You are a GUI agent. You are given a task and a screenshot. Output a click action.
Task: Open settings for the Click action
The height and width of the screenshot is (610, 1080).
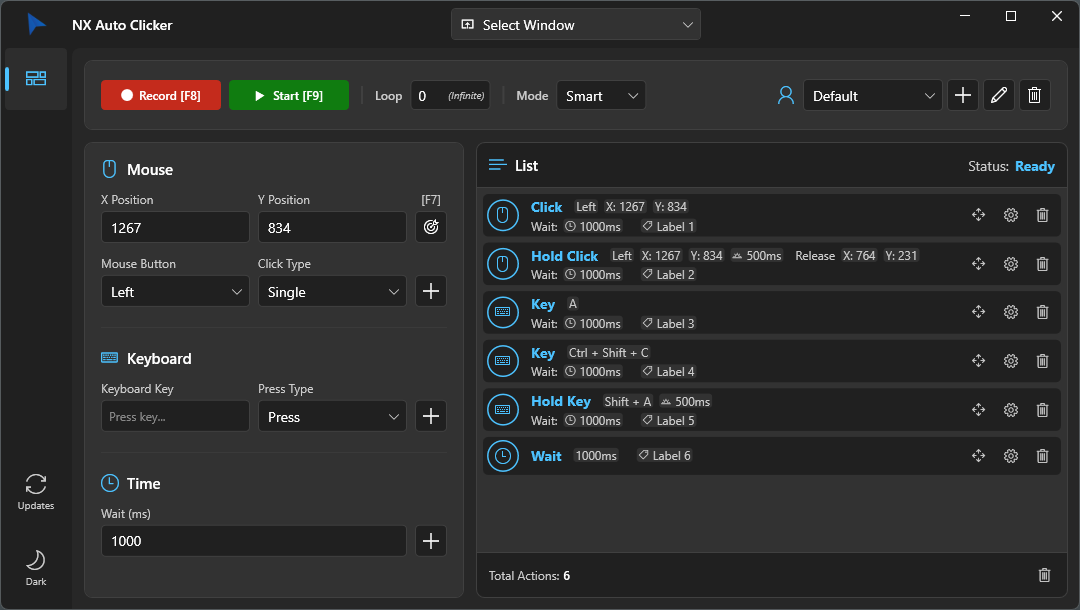pyautogui.click(x=1010, y=215)
